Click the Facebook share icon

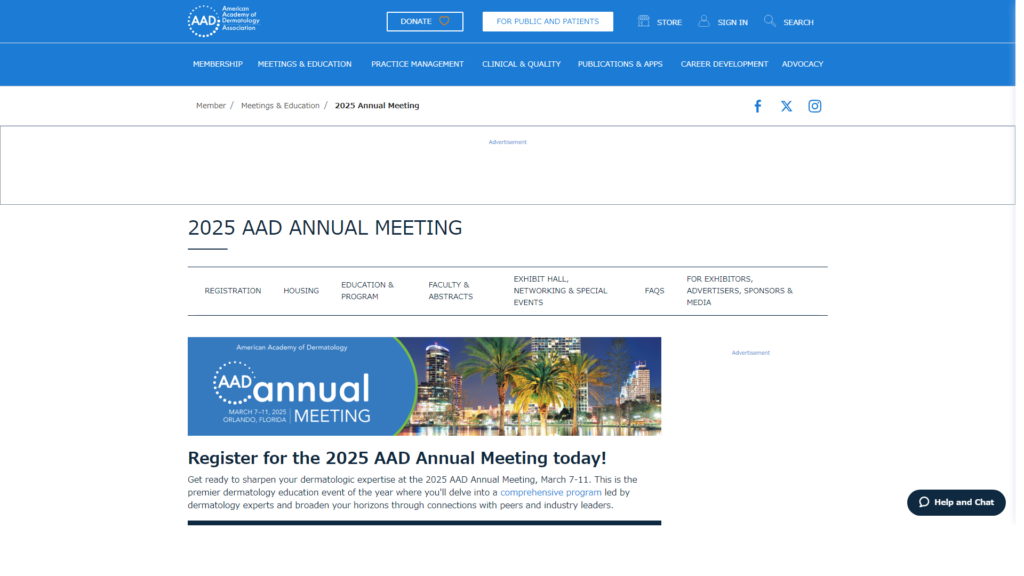(758, 105)
